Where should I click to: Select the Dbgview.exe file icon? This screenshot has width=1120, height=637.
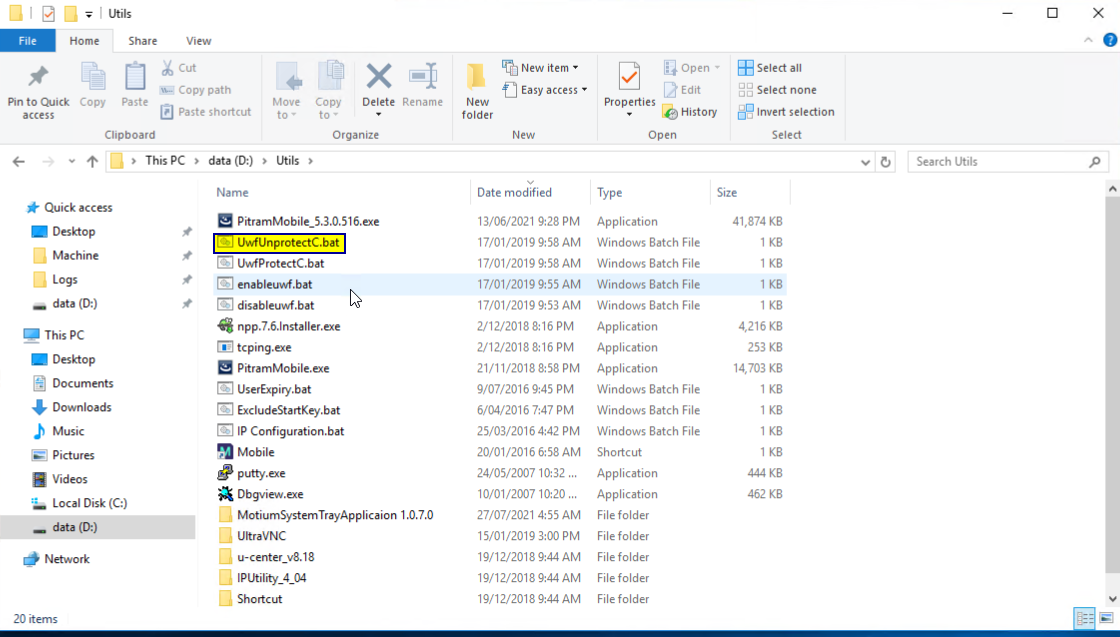(226, 494)
